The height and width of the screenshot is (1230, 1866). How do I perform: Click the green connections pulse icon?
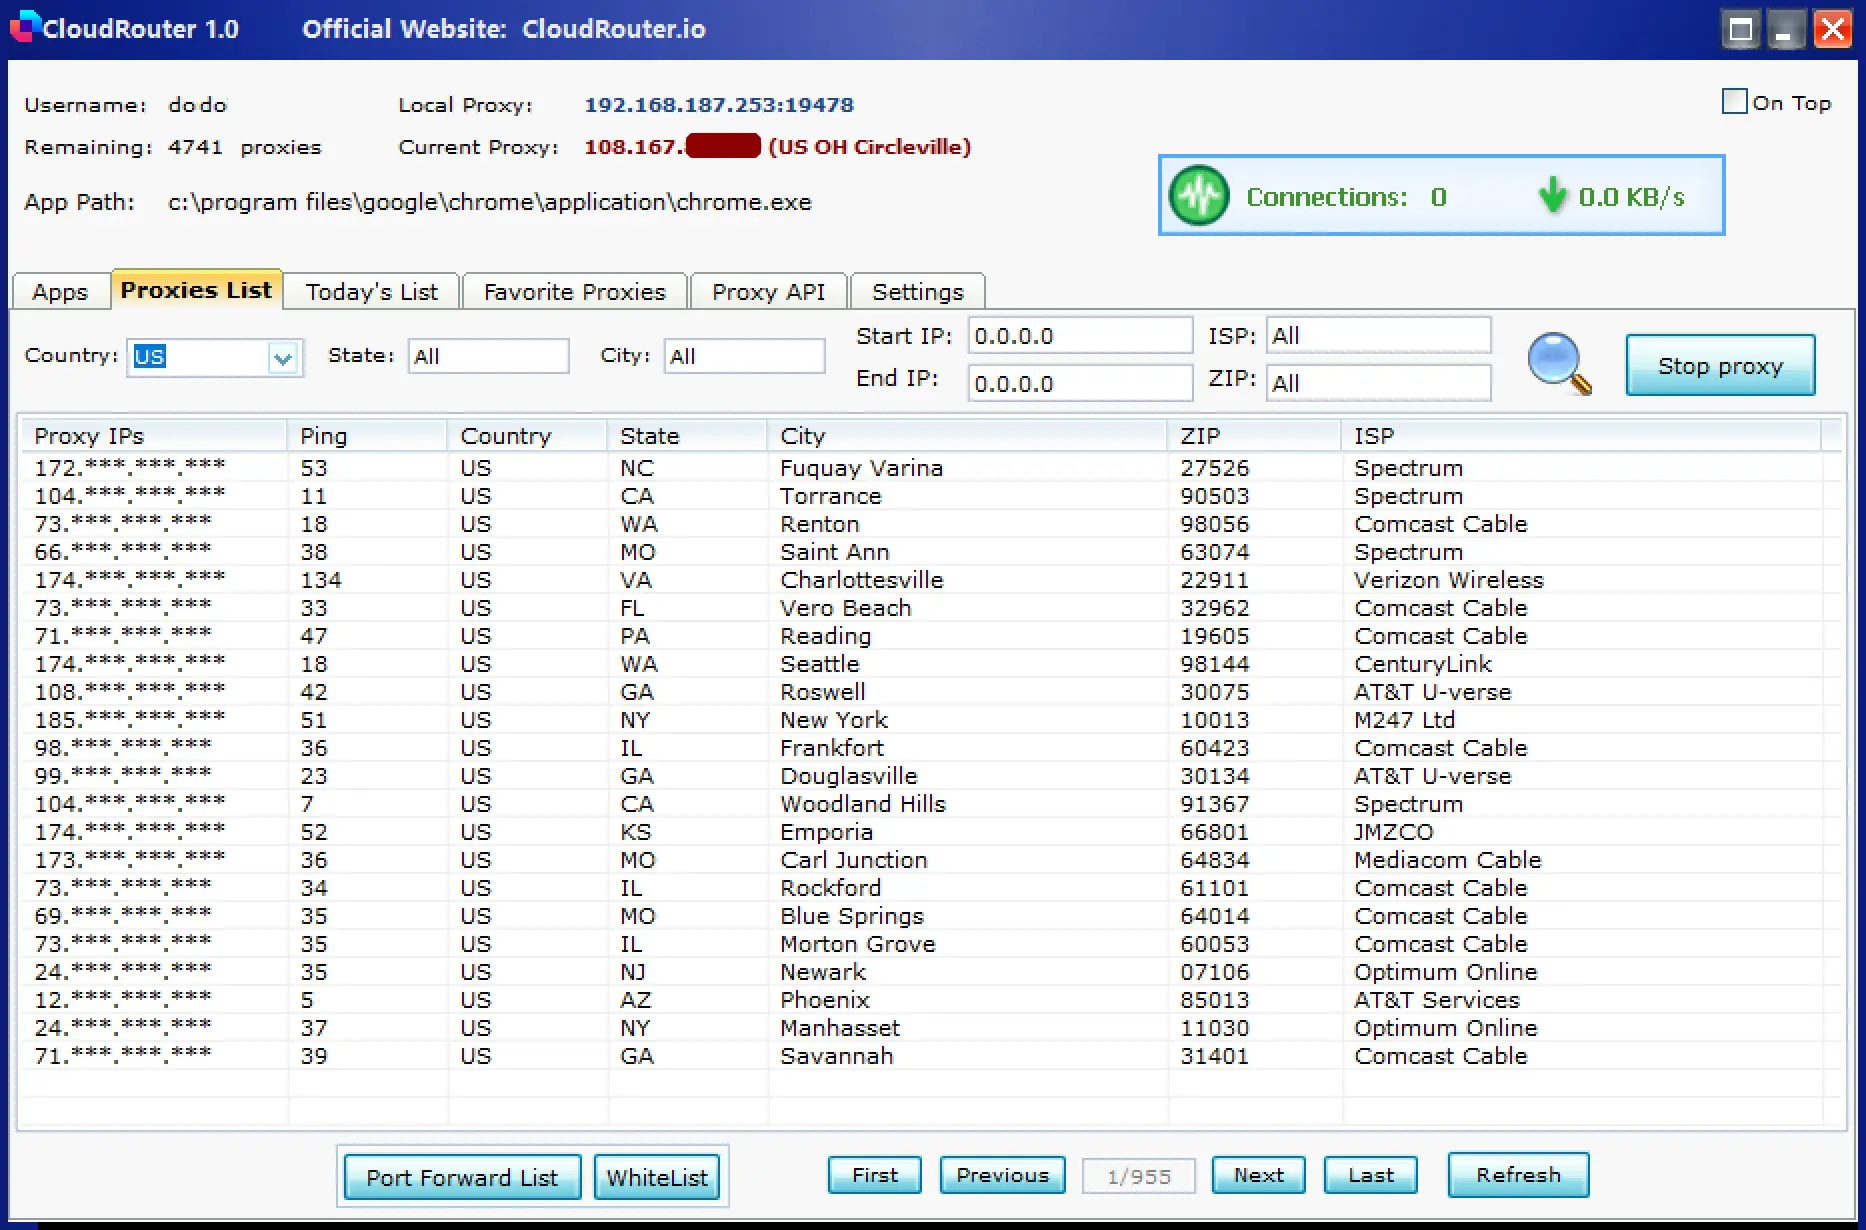pos(1199,196)
